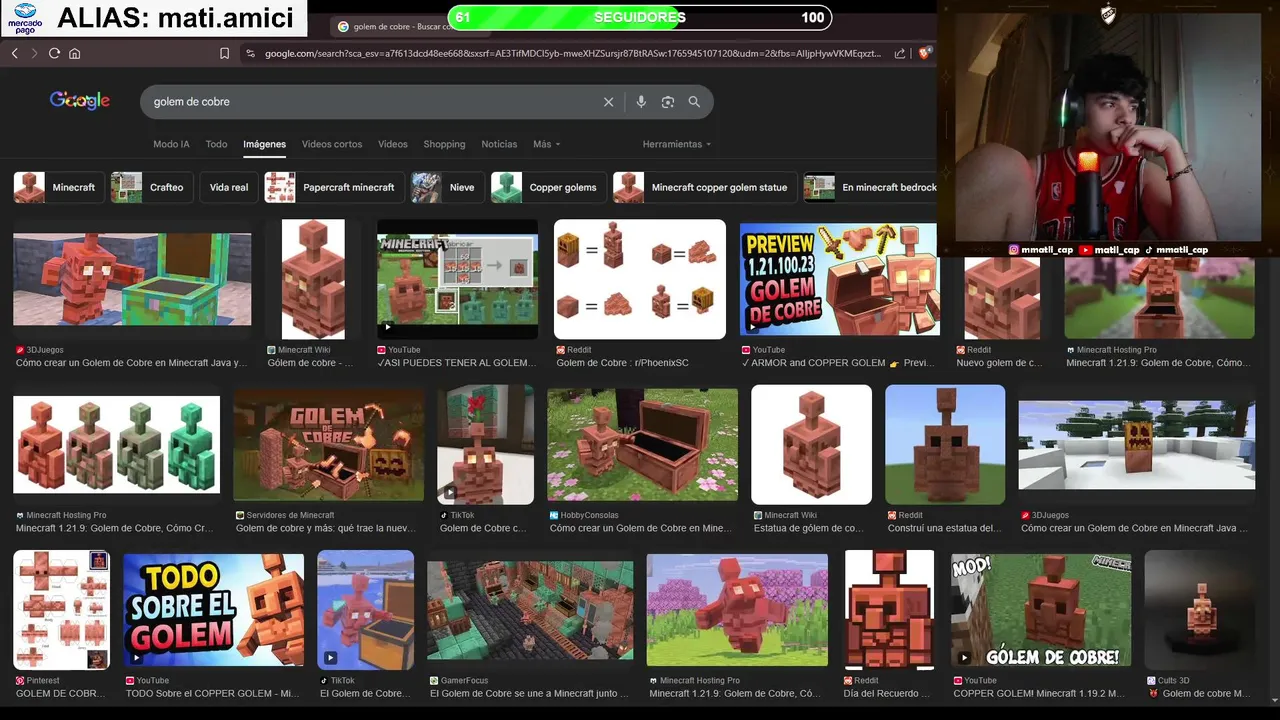Filter by the Papercraft minecraft chip

pyautogui.click(x=335, y=187)
